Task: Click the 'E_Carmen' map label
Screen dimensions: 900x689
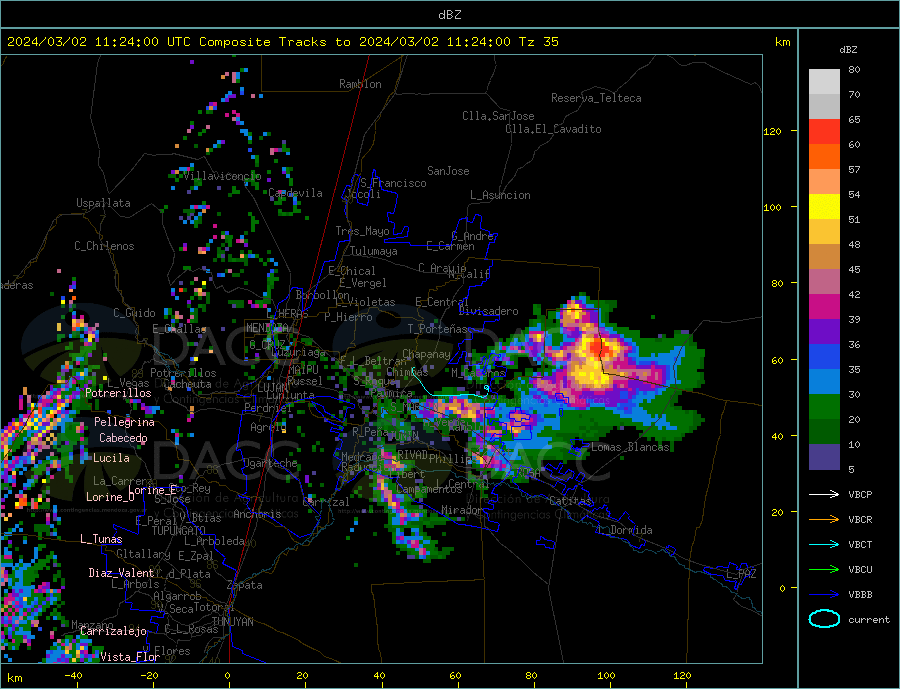Action: tap(451, 247)
